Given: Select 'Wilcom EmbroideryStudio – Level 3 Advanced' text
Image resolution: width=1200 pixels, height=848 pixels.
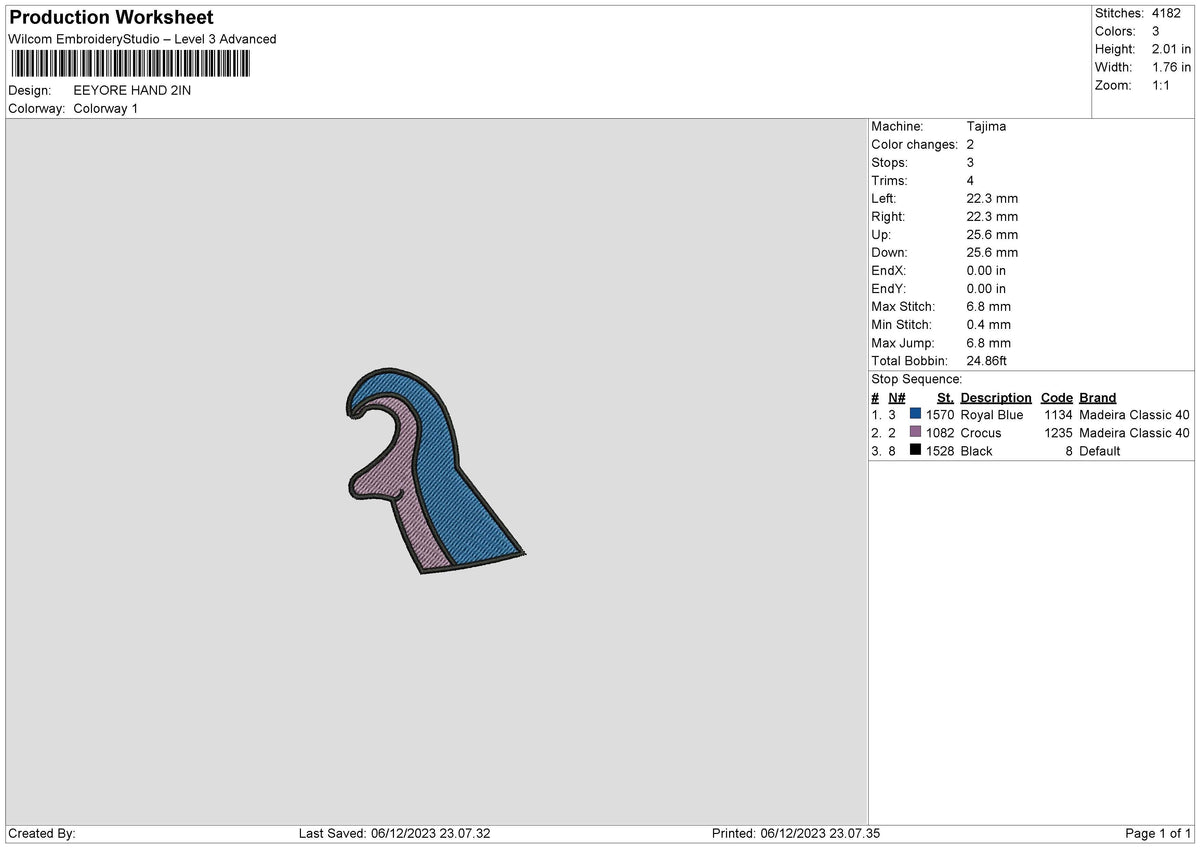Looking at the screenshot, I should coord(142,39).
